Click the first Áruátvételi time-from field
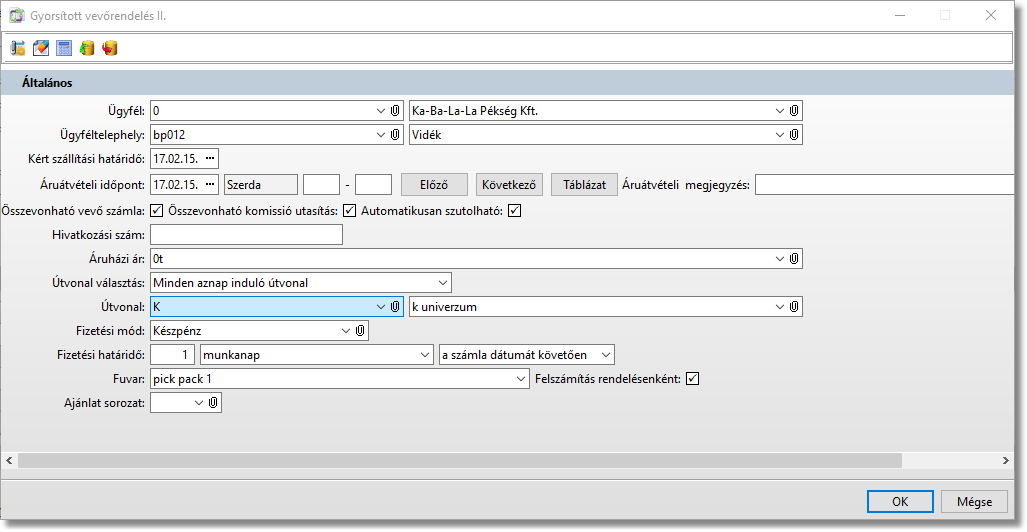This screenshot has width=1027, height=532. coord(322,185)
